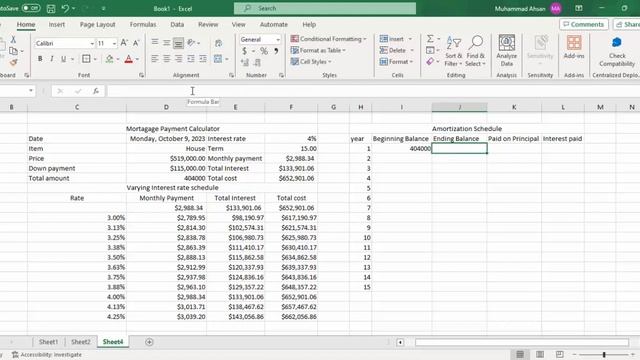Select Align Right
The image size is (640, 360).
point(178,59)
